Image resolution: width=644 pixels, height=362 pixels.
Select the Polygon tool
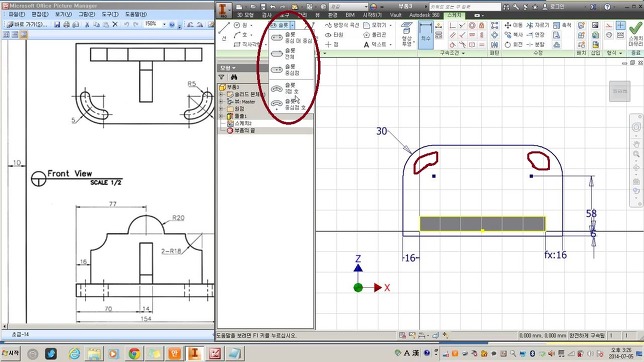[x=375, y=35]
